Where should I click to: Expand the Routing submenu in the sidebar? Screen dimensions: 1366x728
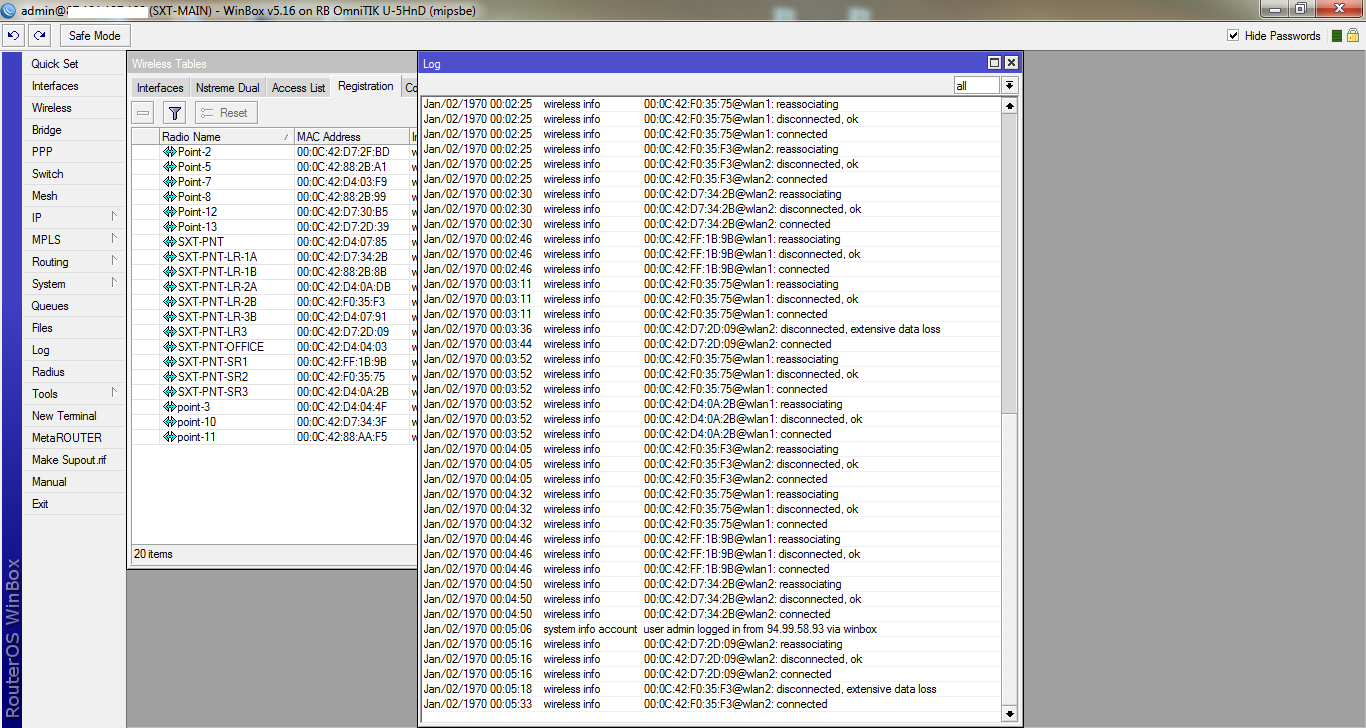pyautogui.click(x=114, y=261)
